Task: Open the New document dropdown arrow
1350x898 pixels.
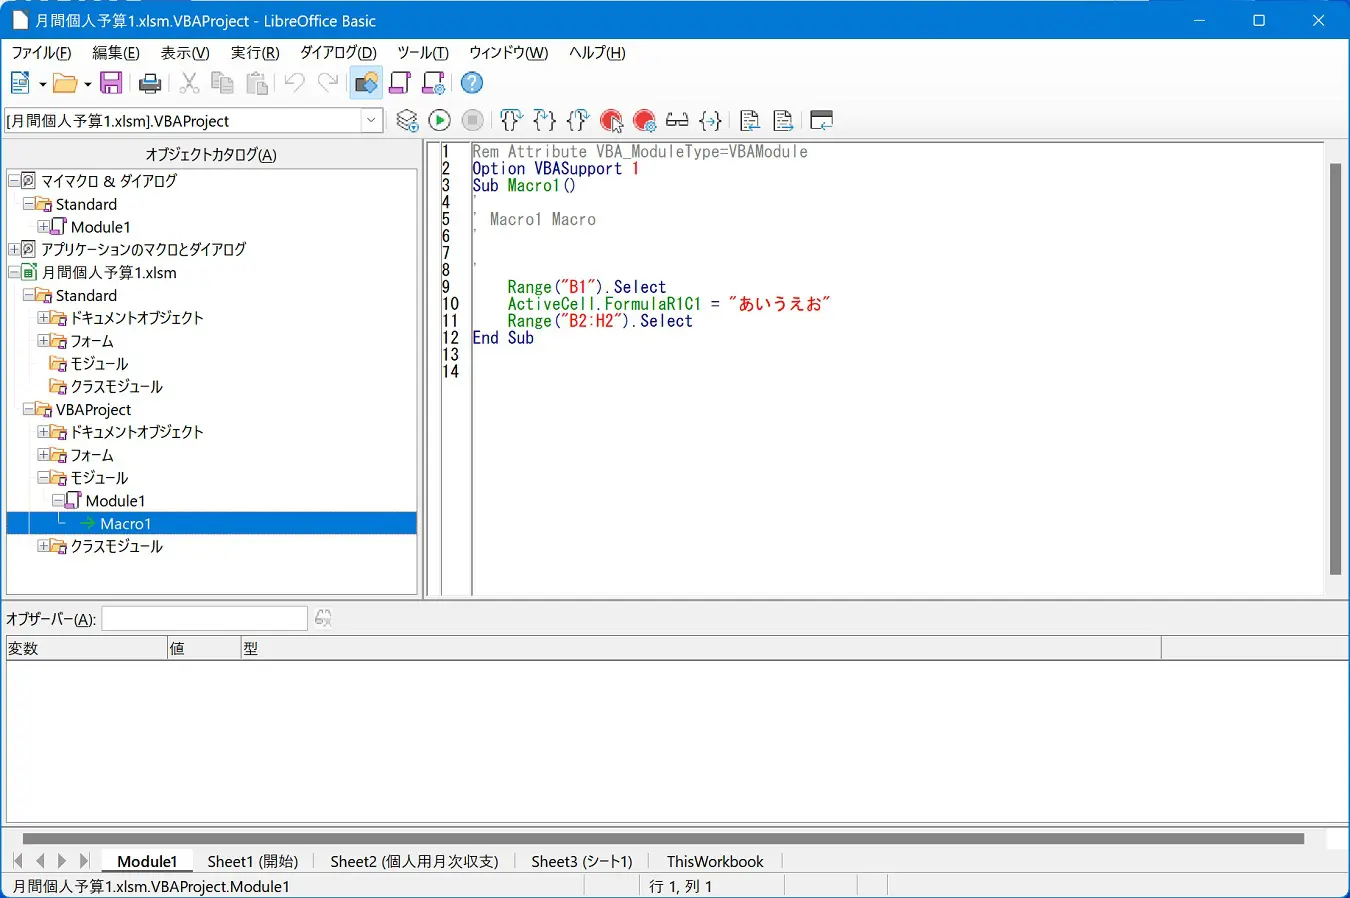Action: 42,84
